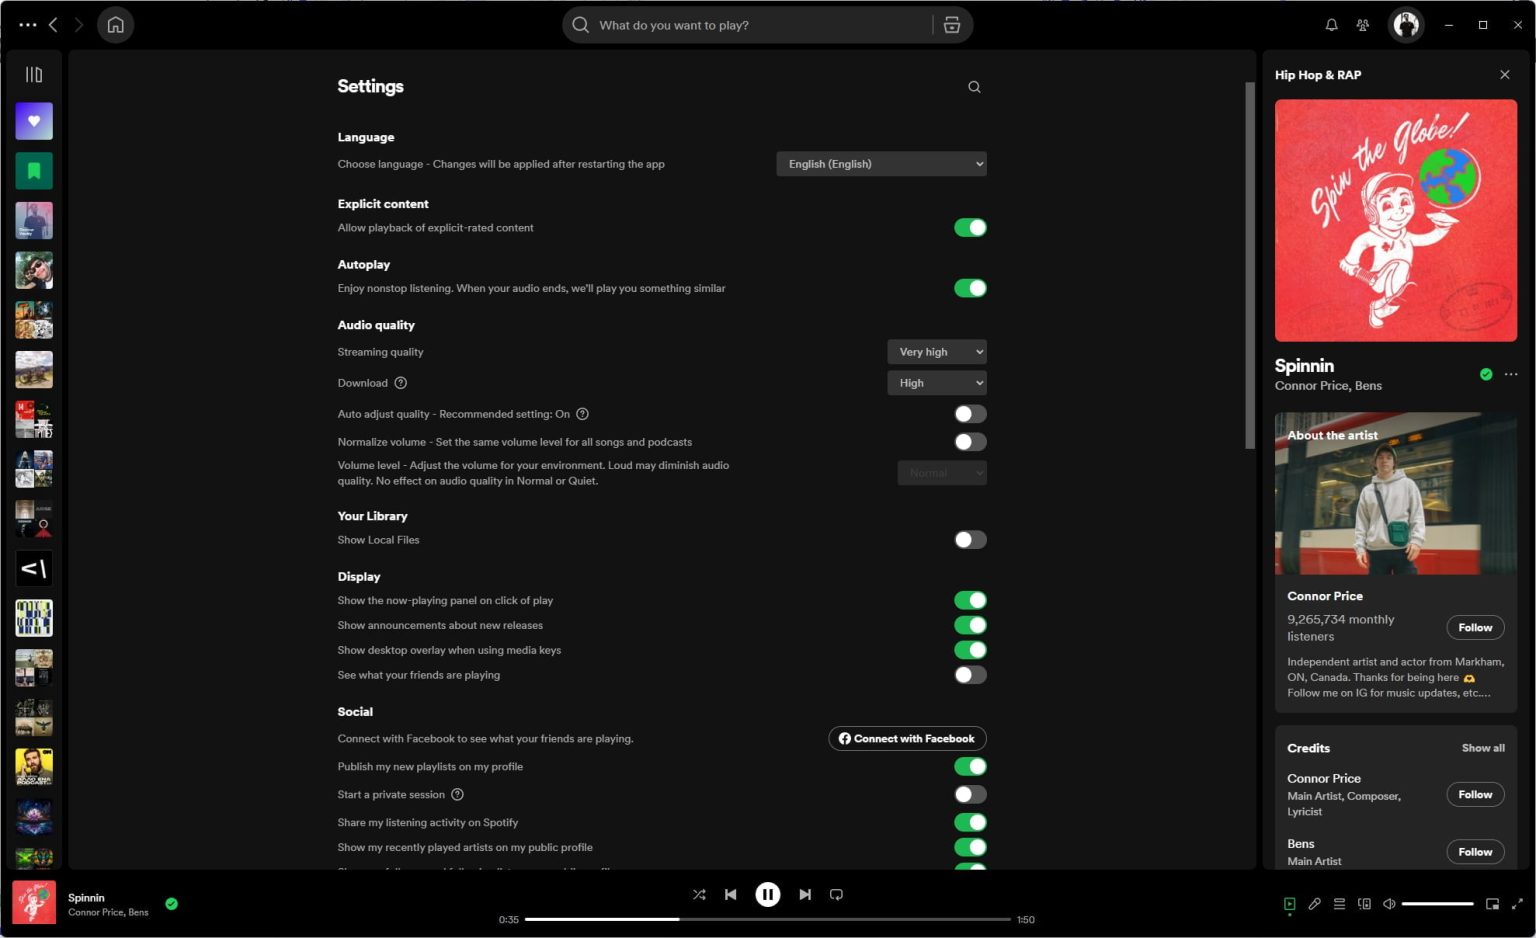The width and height of the screenshot is (1536, 938).
Task: Enable repeat mode
Action: click(837, 895)
